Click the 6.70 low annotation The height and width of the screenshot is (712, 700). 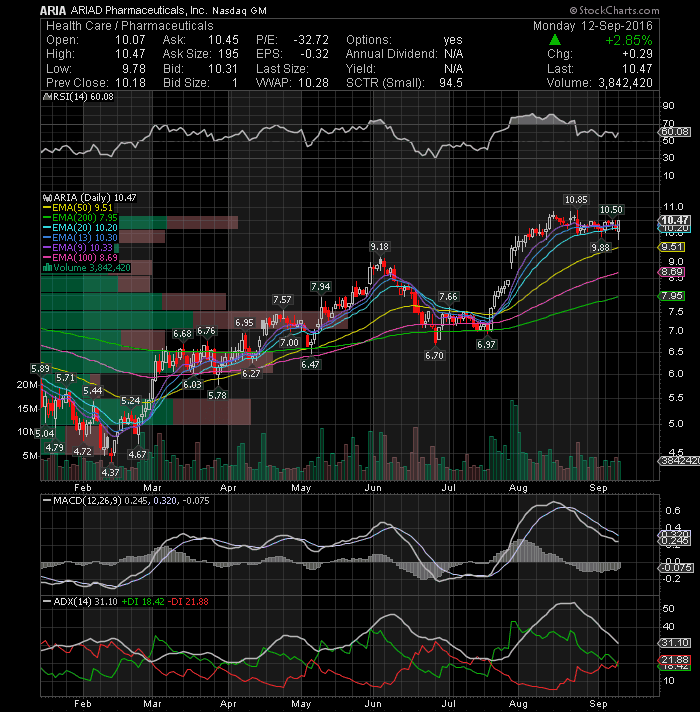pos(434,356)
